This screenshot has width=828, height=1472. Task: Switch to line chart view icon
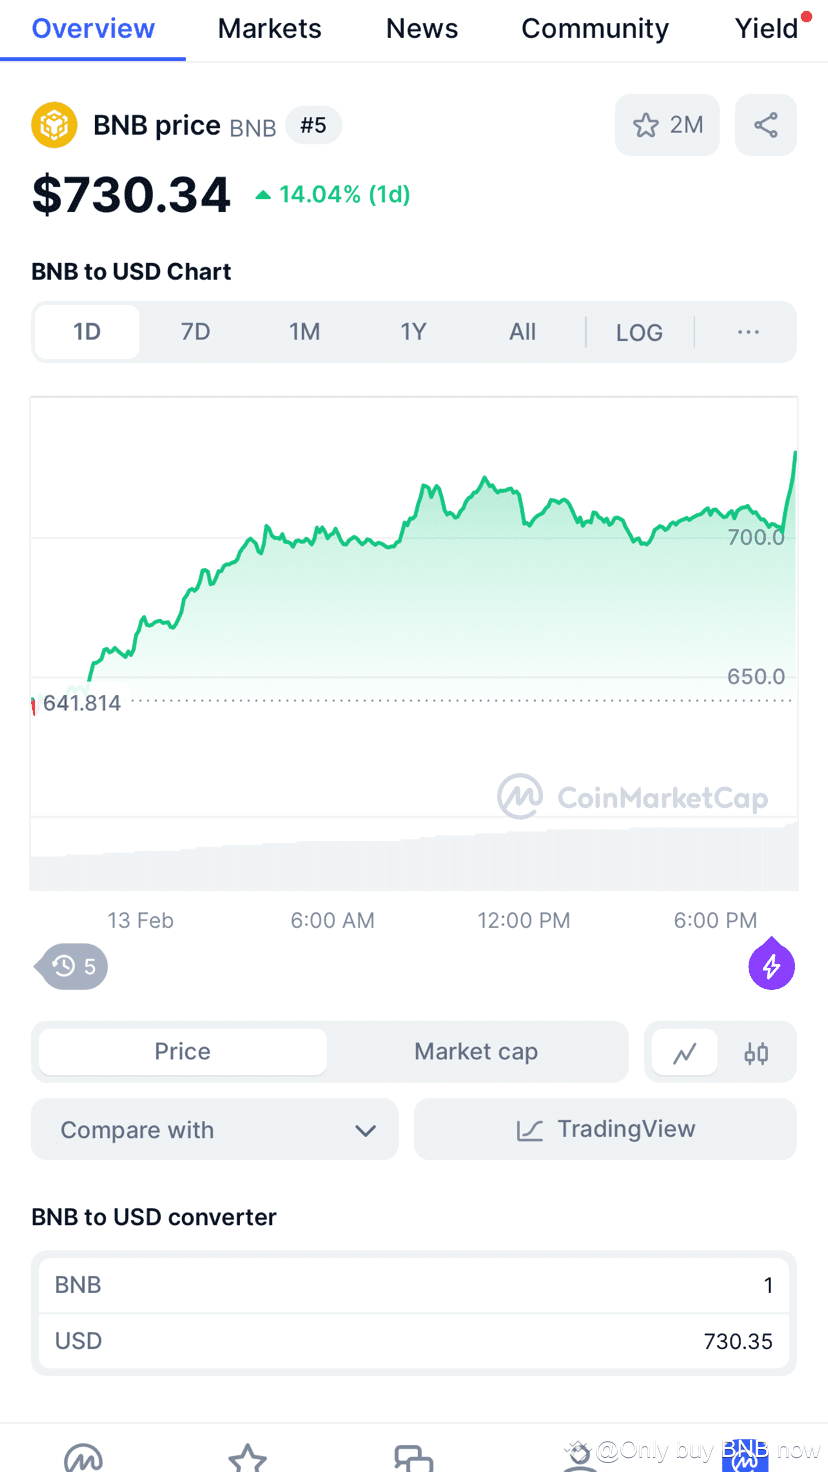(685, 1053)
